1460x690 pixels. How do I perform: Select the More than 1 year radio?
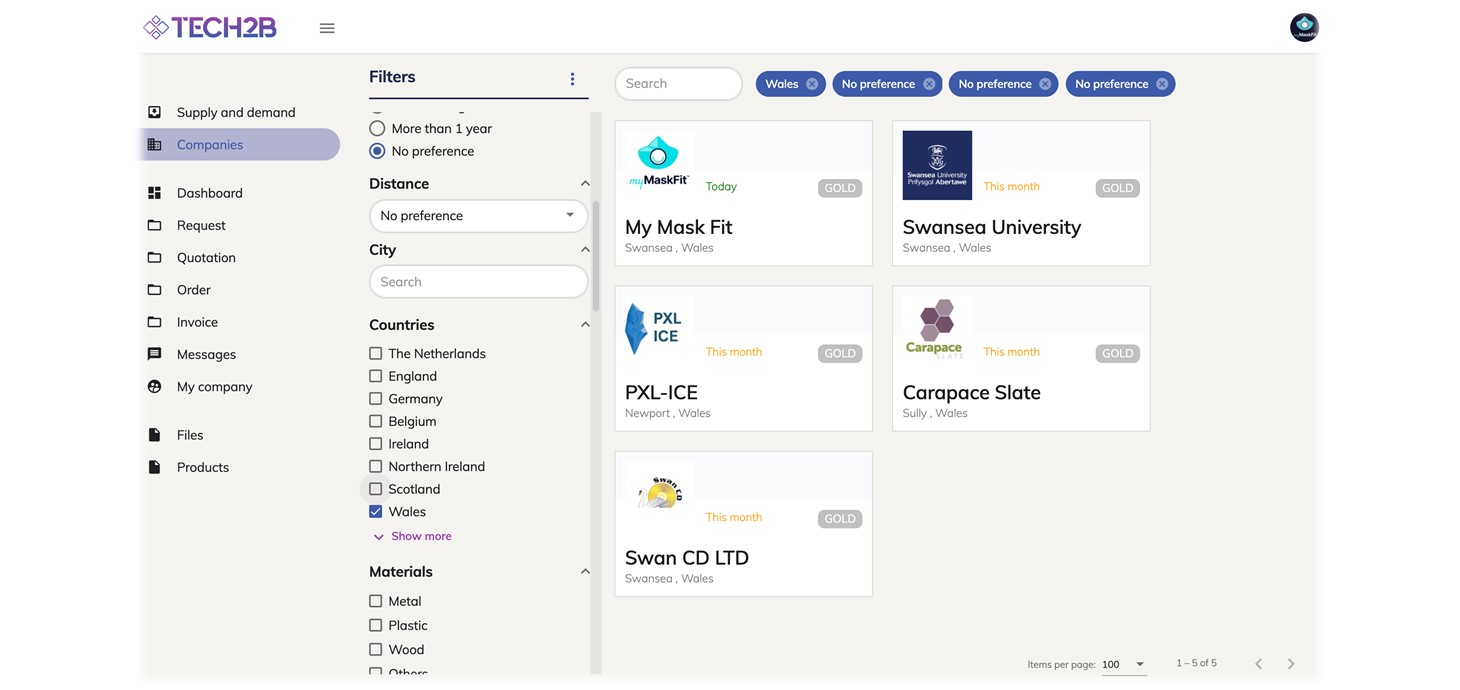tap(377, 129)
